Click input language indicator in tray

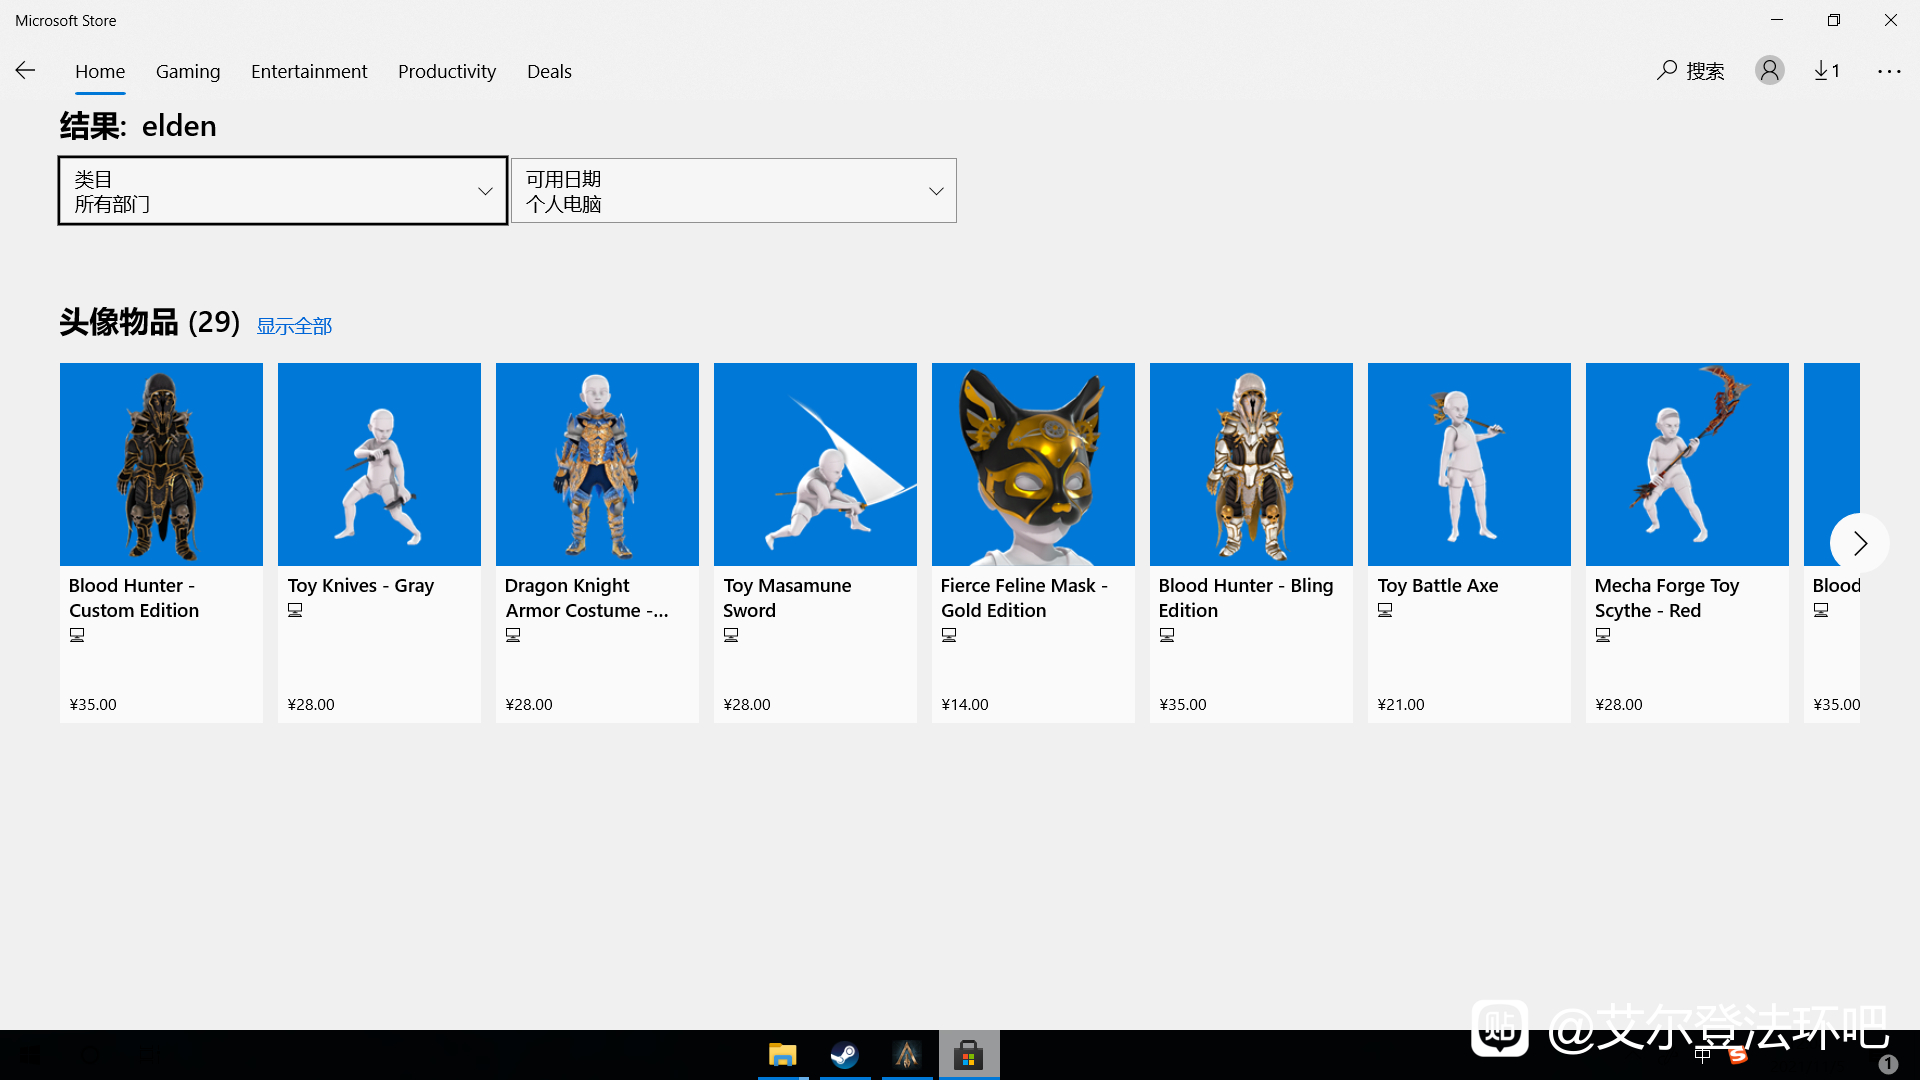point(1703,1055)
